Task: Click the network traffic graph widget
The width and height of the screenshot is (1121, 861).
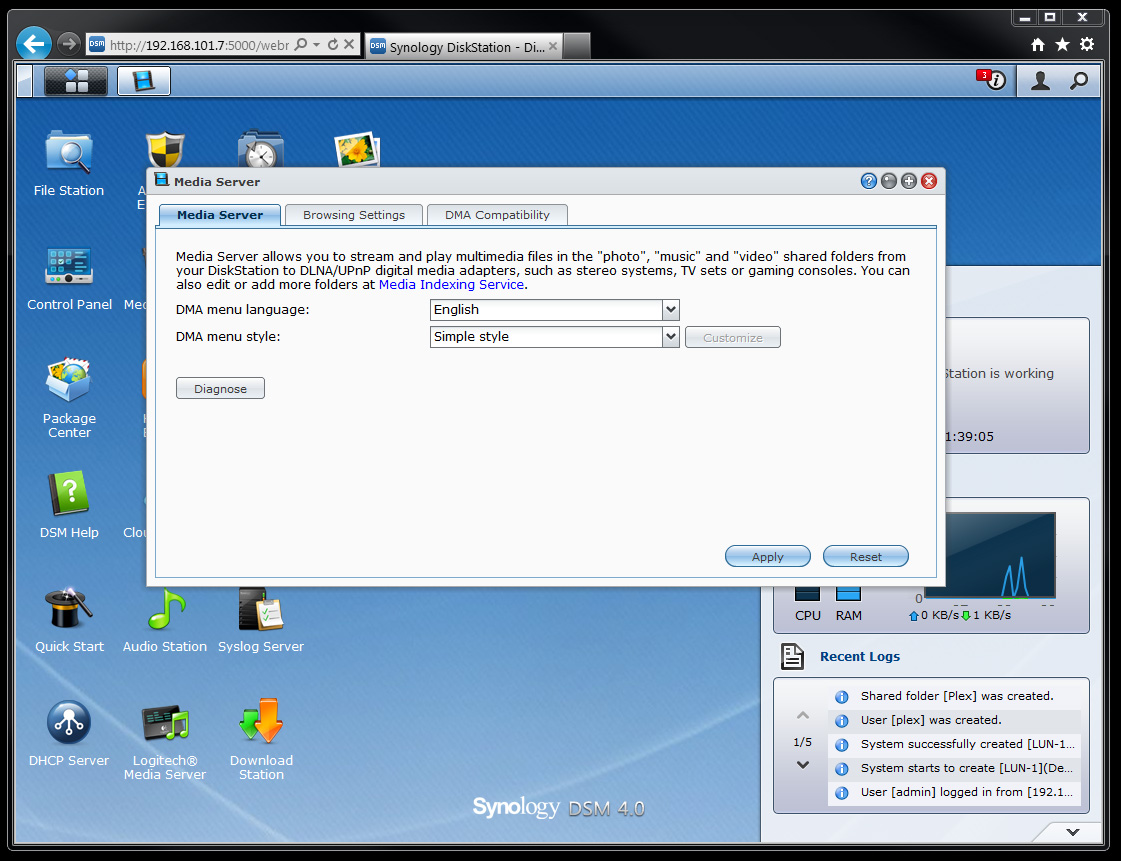Action: [x=990, y=554]
